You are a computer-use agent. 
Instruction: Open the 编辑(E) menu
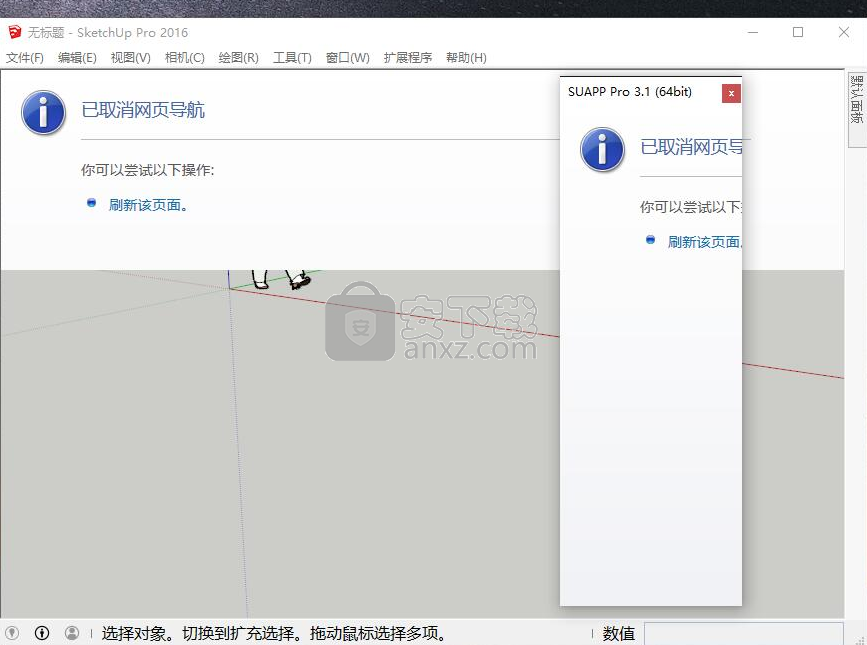(x=77, y=57)
